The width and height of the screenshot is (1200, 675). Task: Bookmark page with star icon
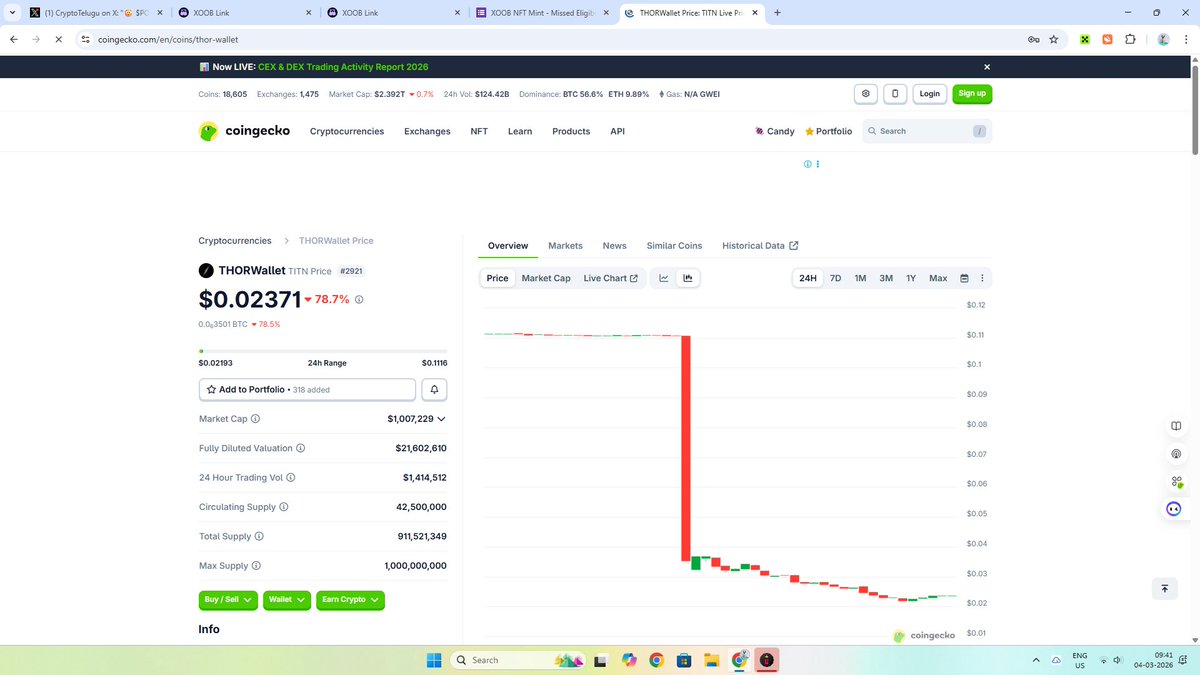[x=1053, y=39]
